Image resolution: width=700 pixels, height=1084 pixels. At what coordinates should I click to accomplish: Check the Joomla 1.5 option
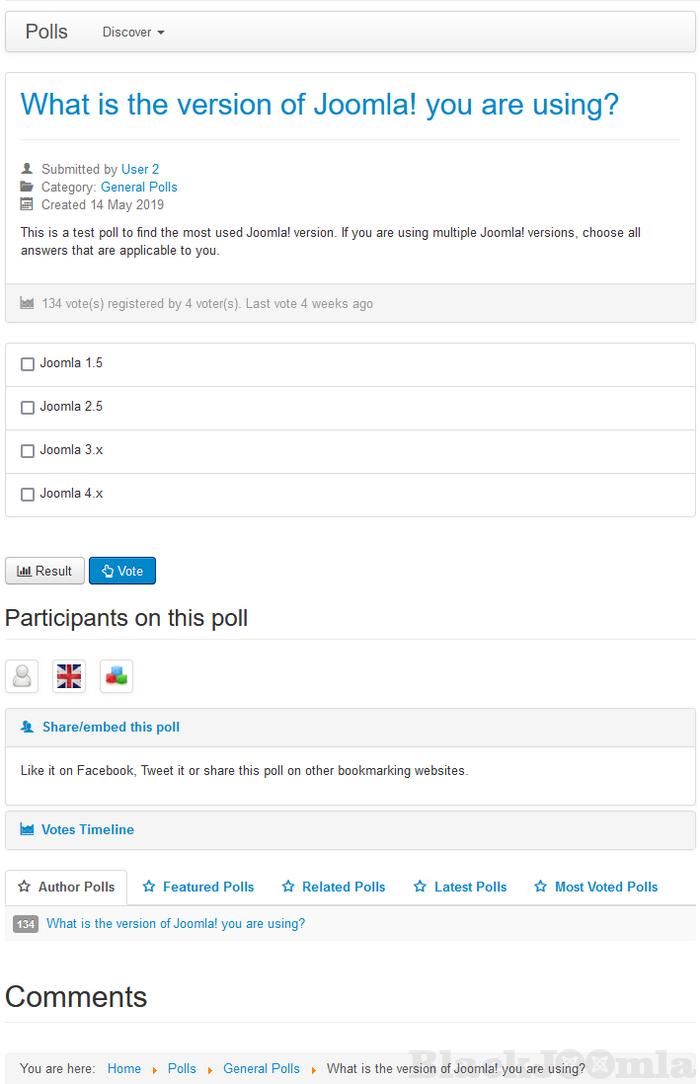(28, 364)
